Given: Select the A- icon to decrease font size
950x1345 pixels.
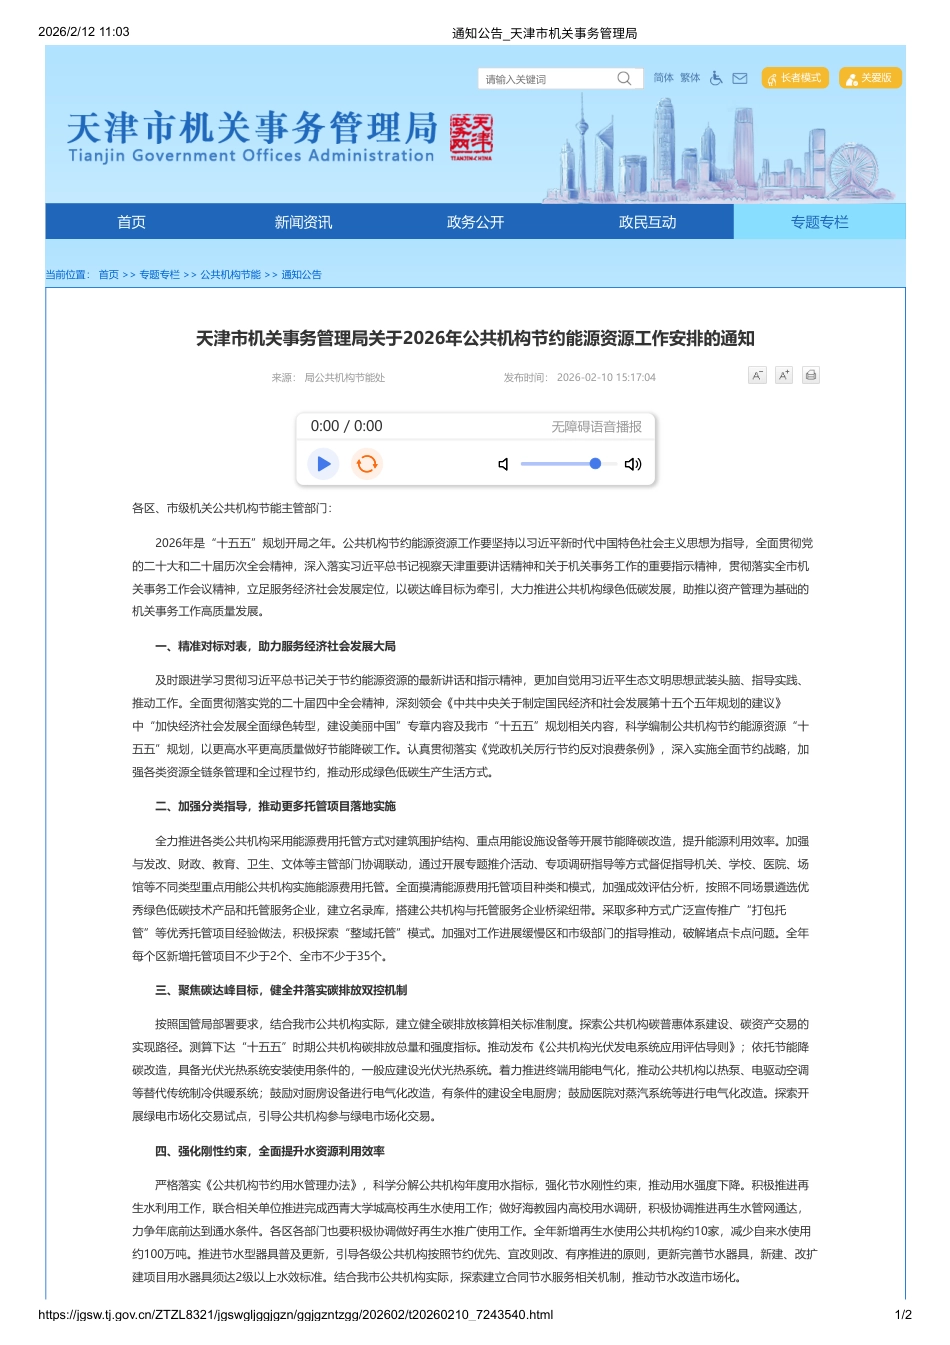Looking at the screenshot, I should (x=757, y=375).
